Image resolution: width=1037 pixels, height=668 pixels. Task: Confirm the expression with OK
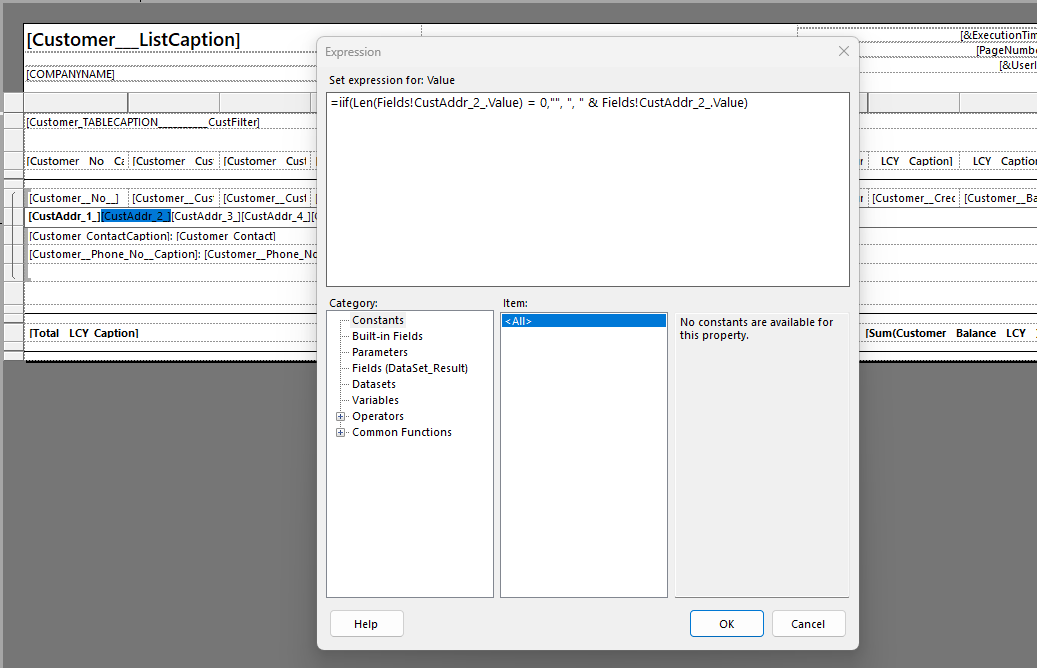click(726, 623)
